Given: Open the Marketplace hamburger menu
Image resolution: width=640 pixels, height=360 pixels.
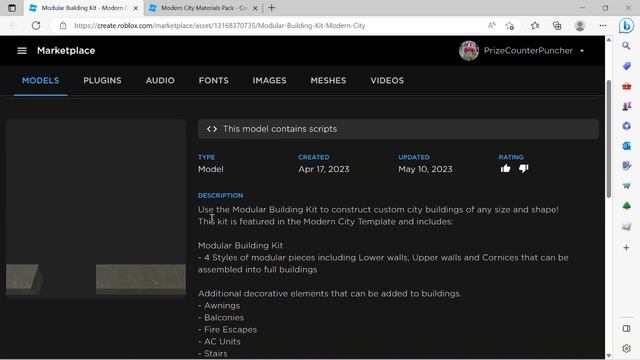Looking at the screenshot, I should coord(22,51).
